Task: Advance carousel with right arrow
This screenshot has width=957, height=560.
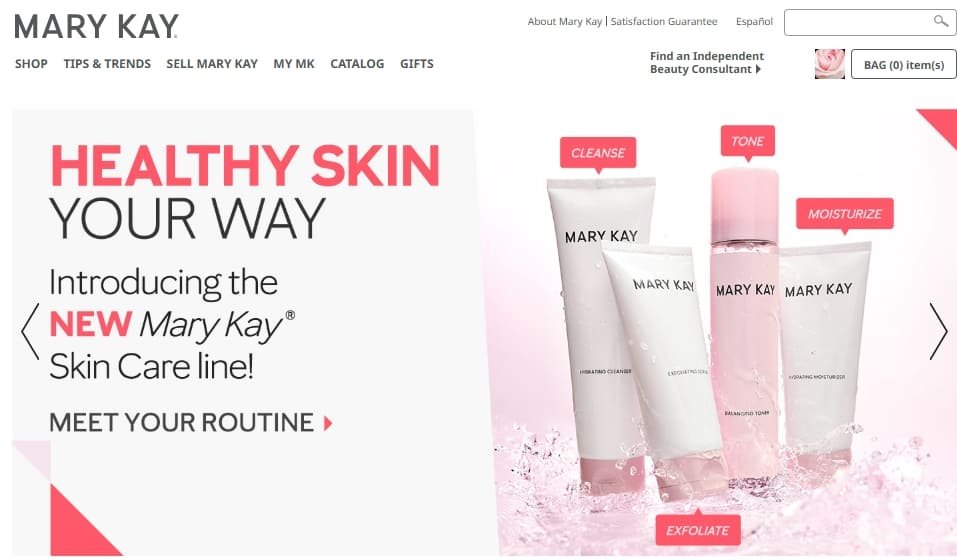Action: [938, 331]
